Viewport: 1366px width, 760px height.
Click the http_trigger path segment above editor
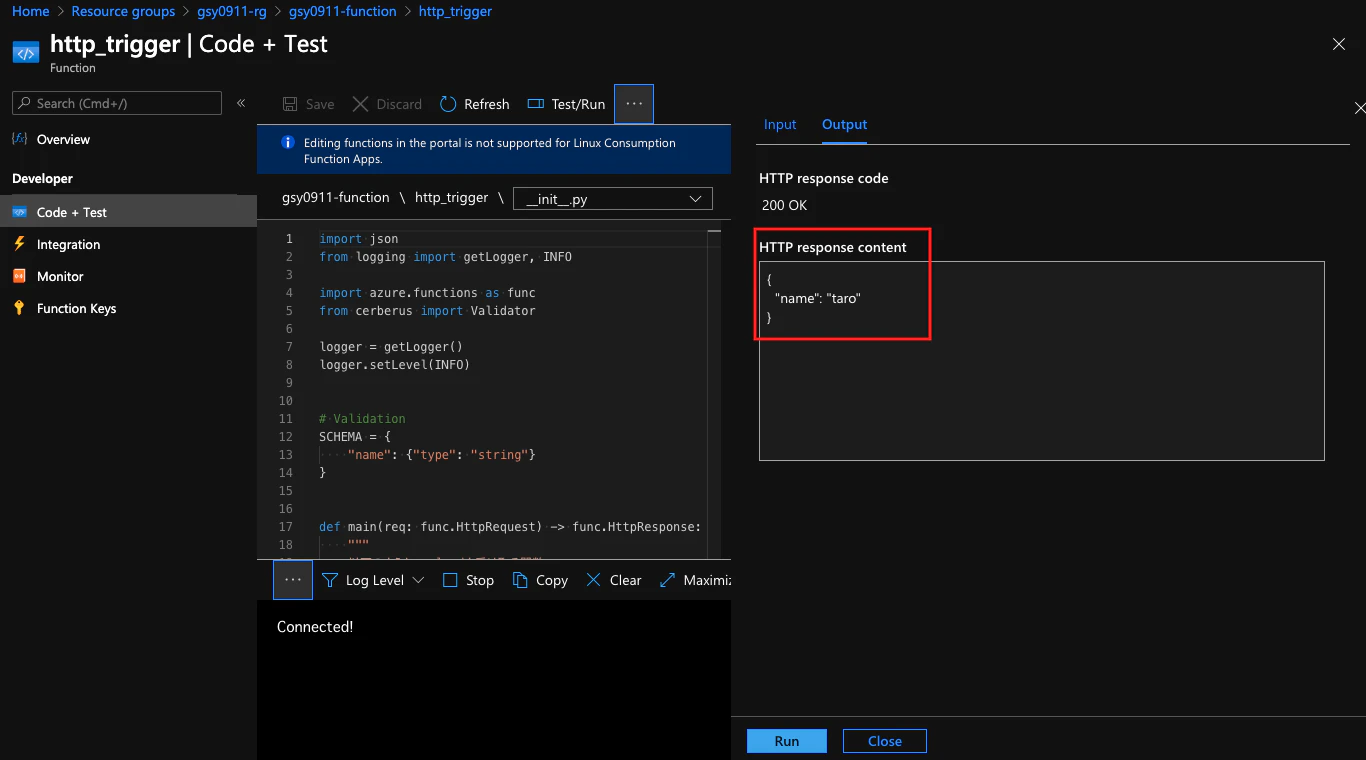pos(452,198)
